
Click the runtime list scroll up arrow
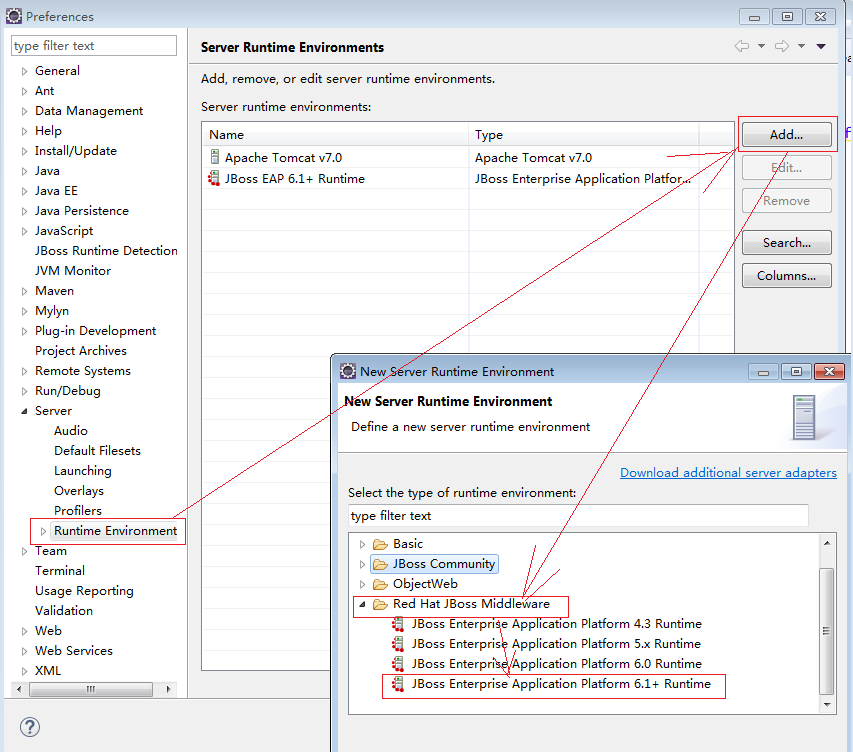tap(827, 543)
